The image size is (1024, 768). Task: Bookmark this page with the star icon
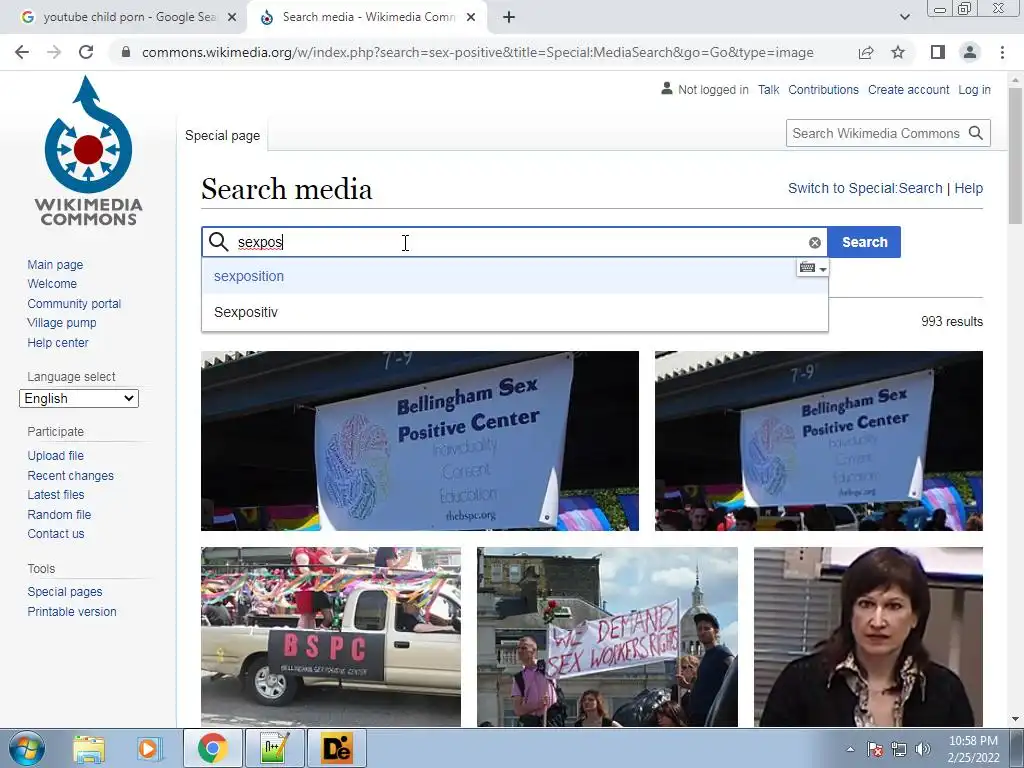click(898, 52)
